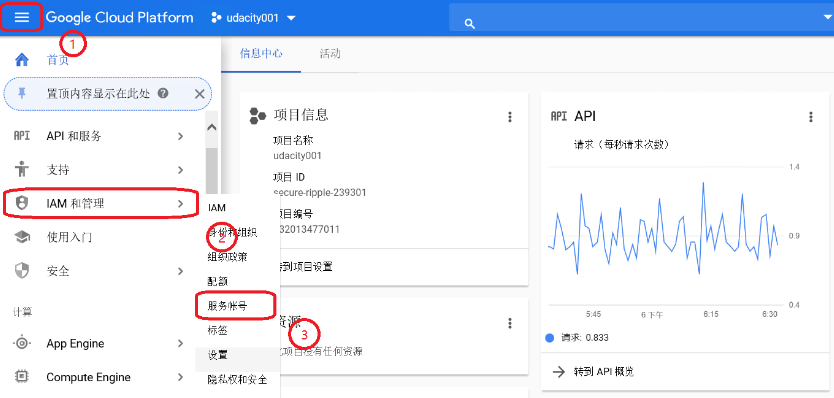Dismiss the pinned content notice
Screen dimensions: 834x398
(x=199, y=94)
